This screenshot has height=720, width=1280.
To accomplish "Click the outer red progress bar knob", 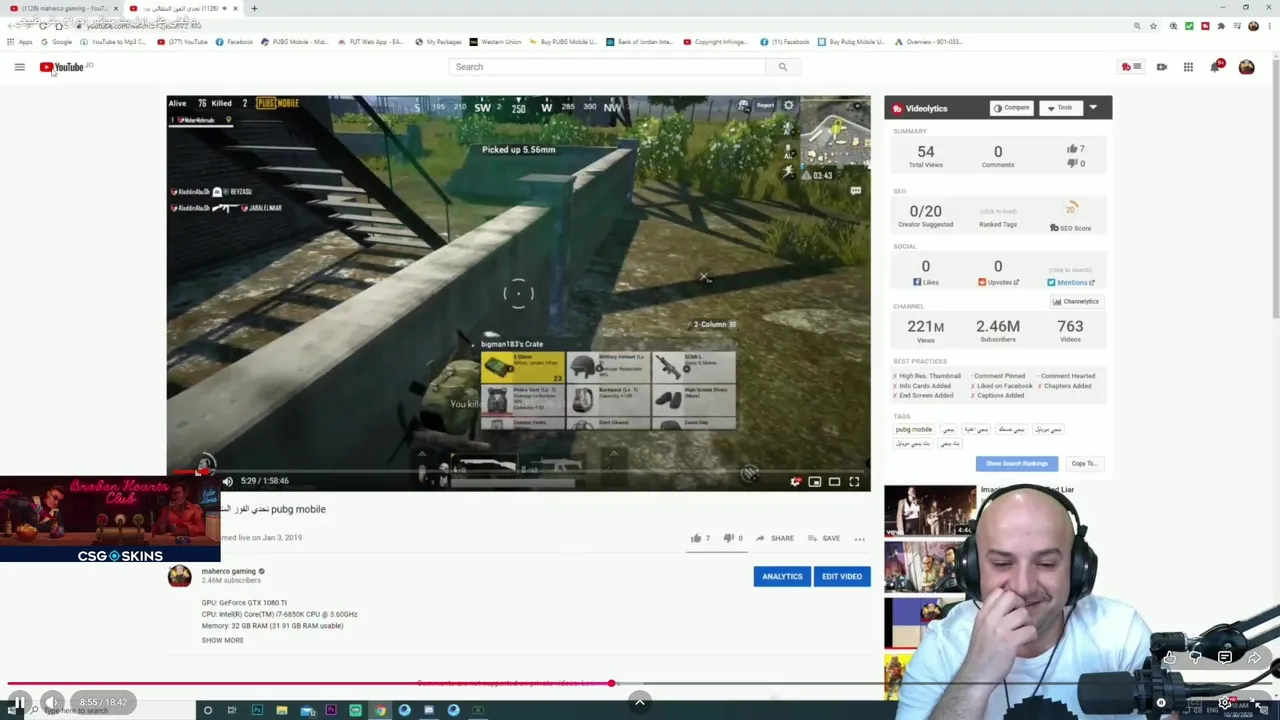I will click(x=611, y=684).
